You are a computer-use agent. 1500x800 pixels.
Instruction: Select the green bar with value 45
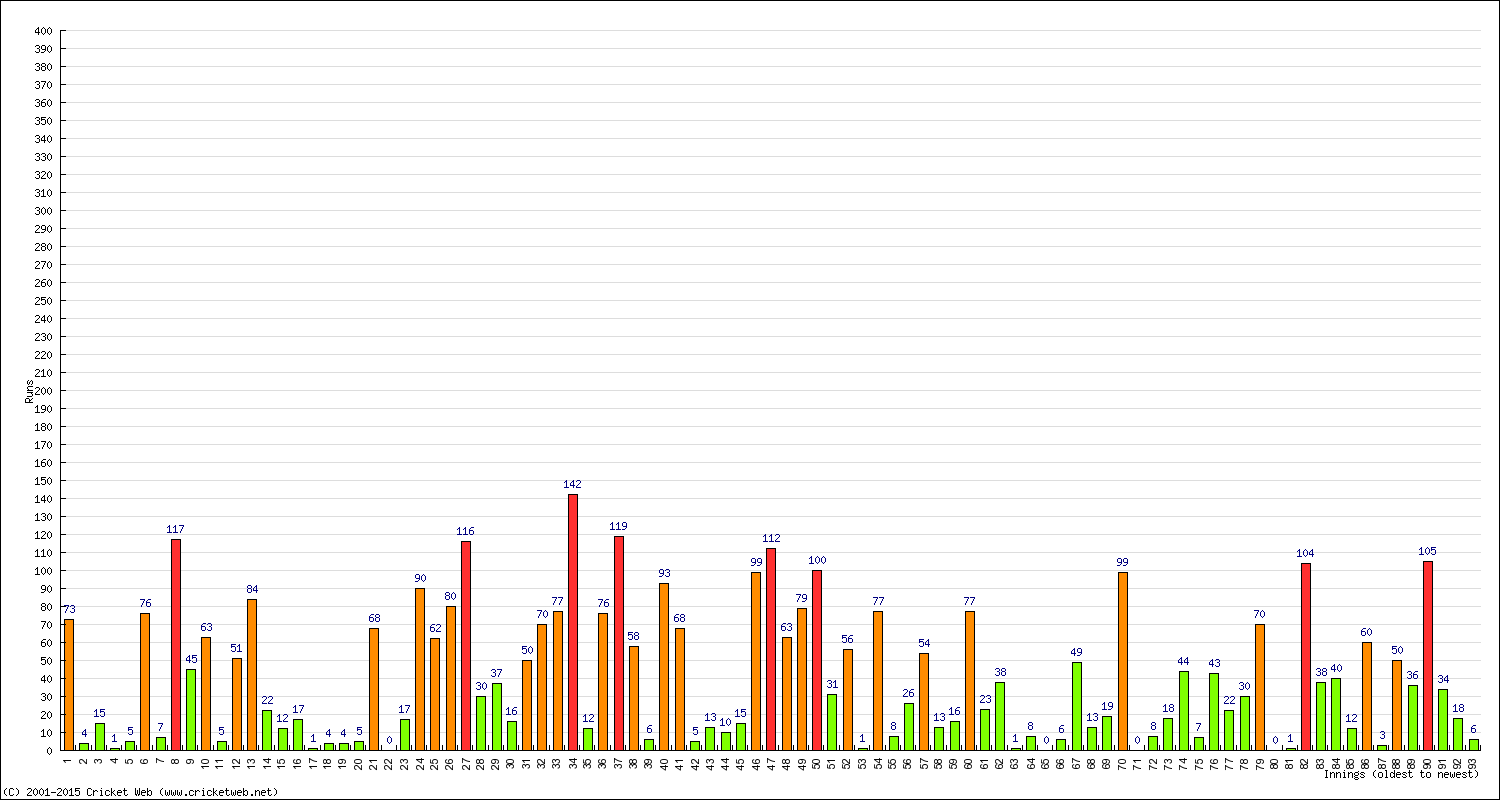[191, 710]
